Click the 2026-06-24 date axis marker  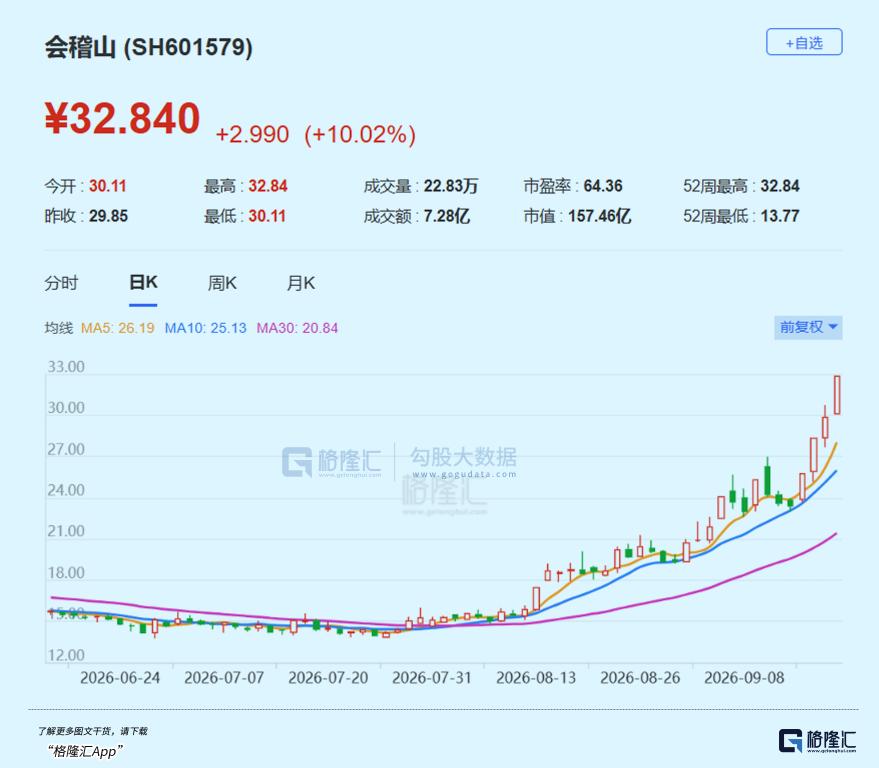pos(120,678)
